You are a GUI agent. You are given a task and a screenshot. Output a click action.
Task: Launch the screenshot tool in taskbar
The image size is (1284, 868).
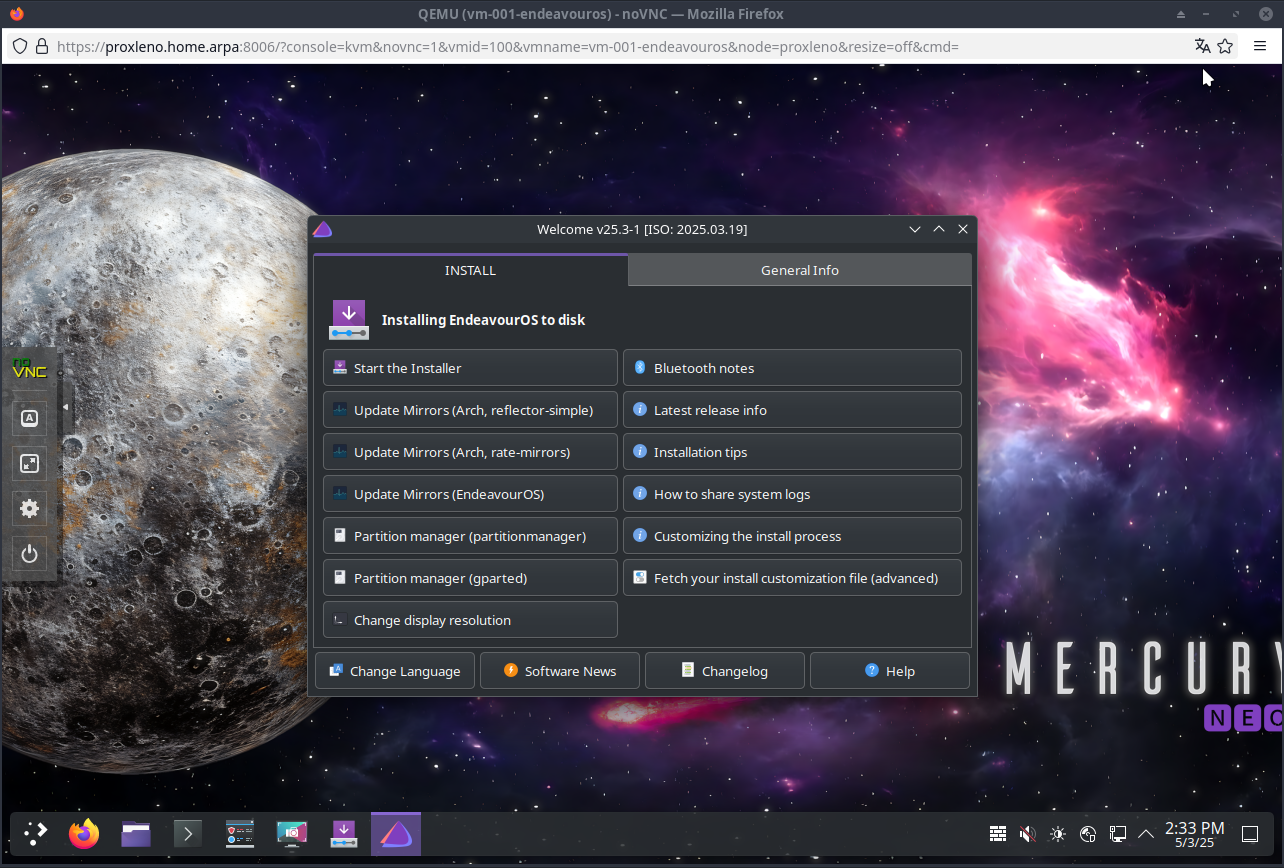coord(292,834)
